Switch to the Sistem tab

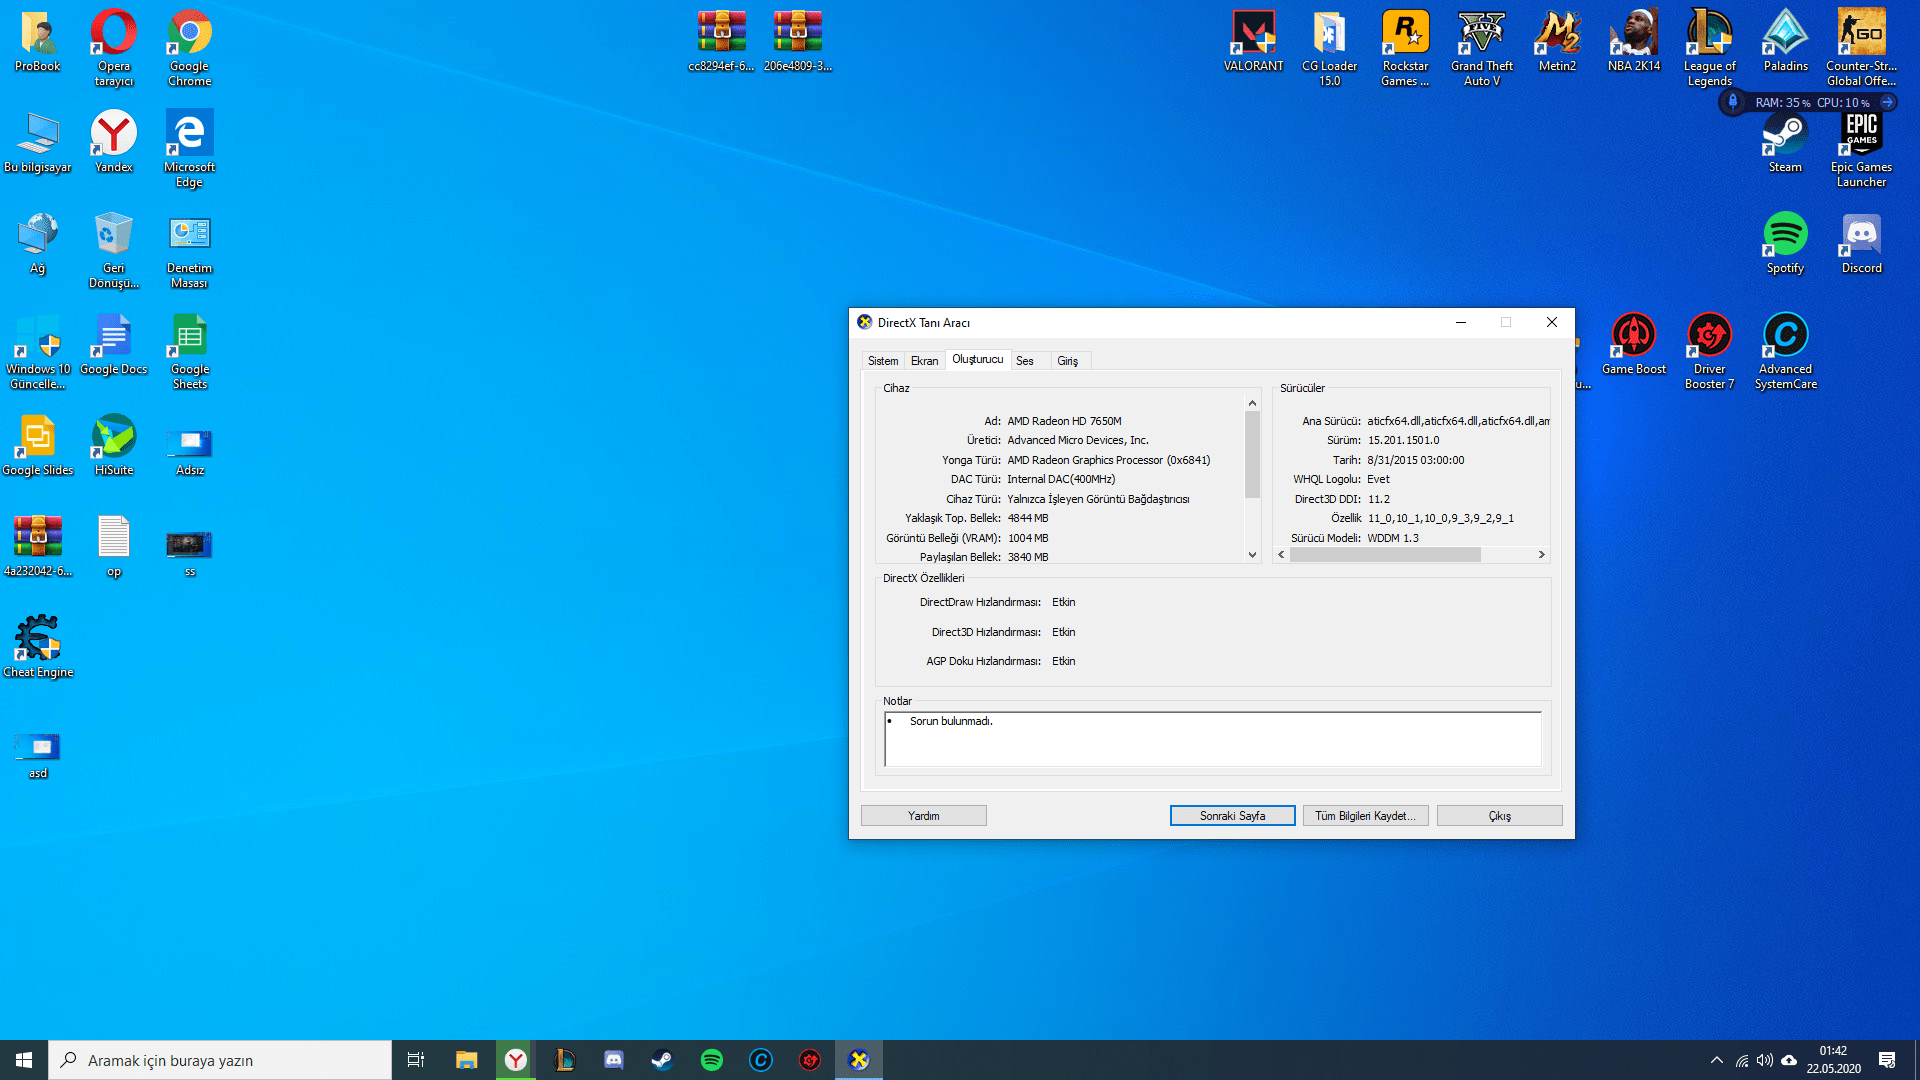882,361
